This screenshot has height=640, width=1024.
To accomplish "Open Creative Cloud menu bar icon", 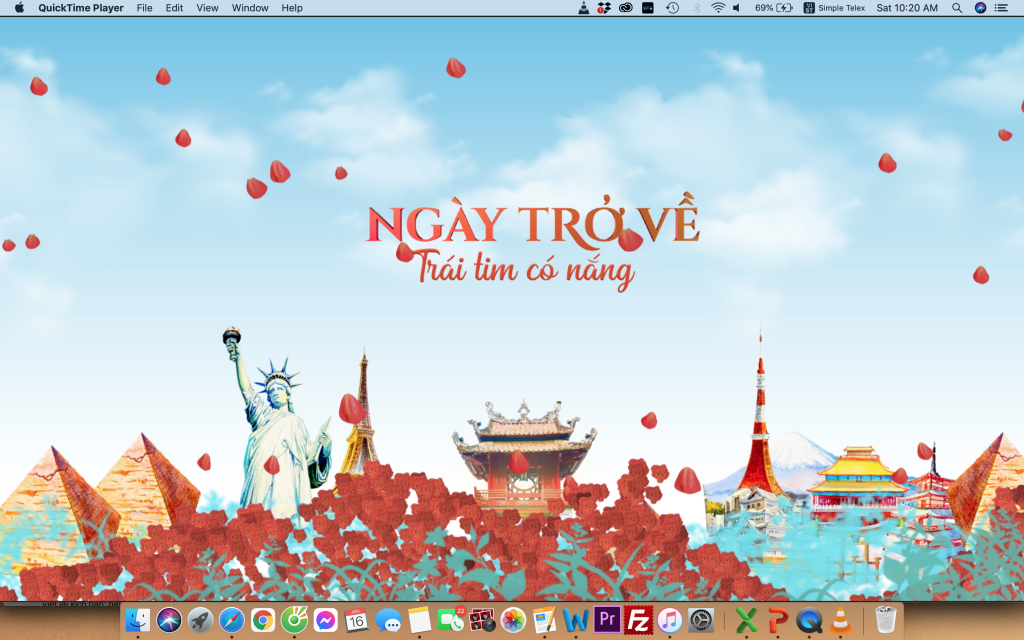I will (626, 8).
